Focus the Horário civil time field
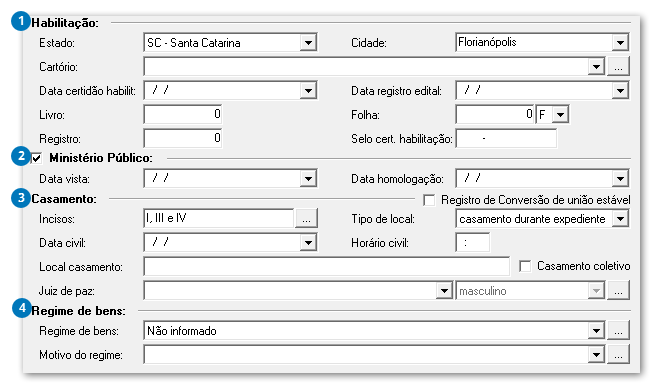 [x=473, y=243]
